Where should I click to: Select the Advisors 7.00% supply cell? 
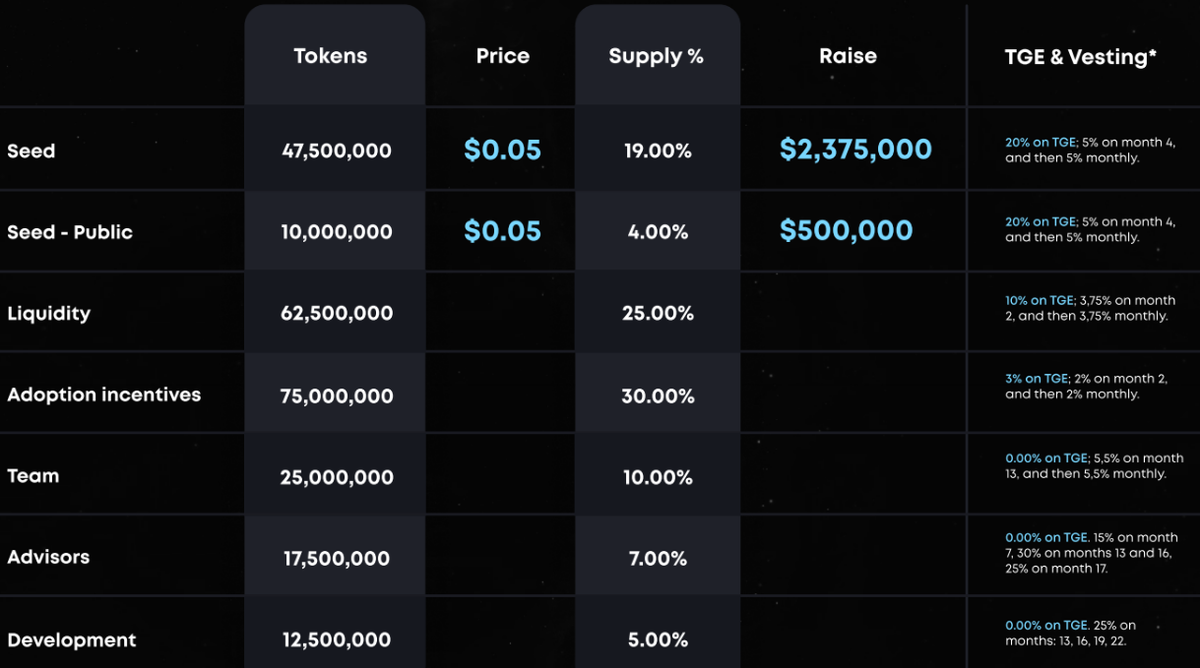click(x=658, y=559)
